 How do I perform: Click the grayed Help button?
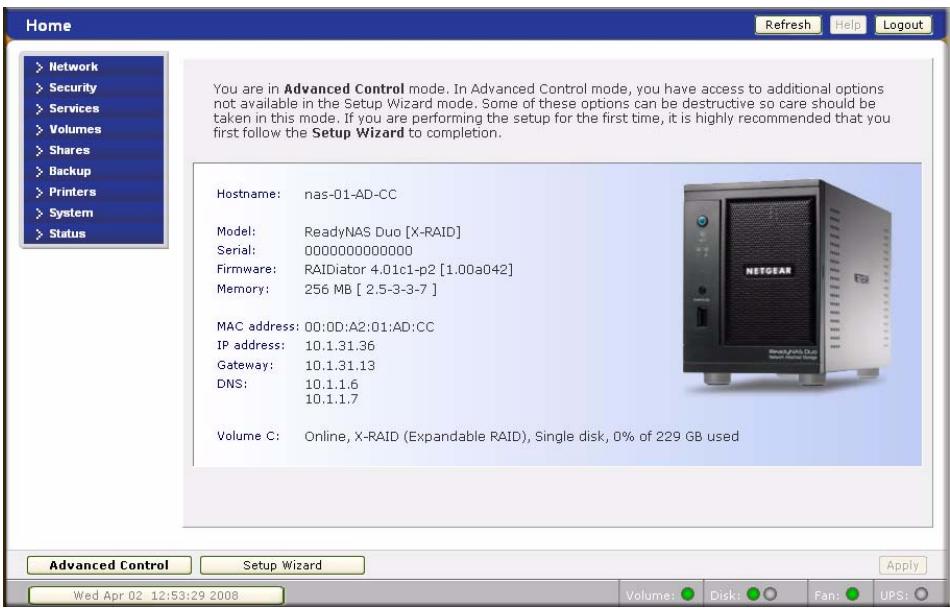coord(848,25)
